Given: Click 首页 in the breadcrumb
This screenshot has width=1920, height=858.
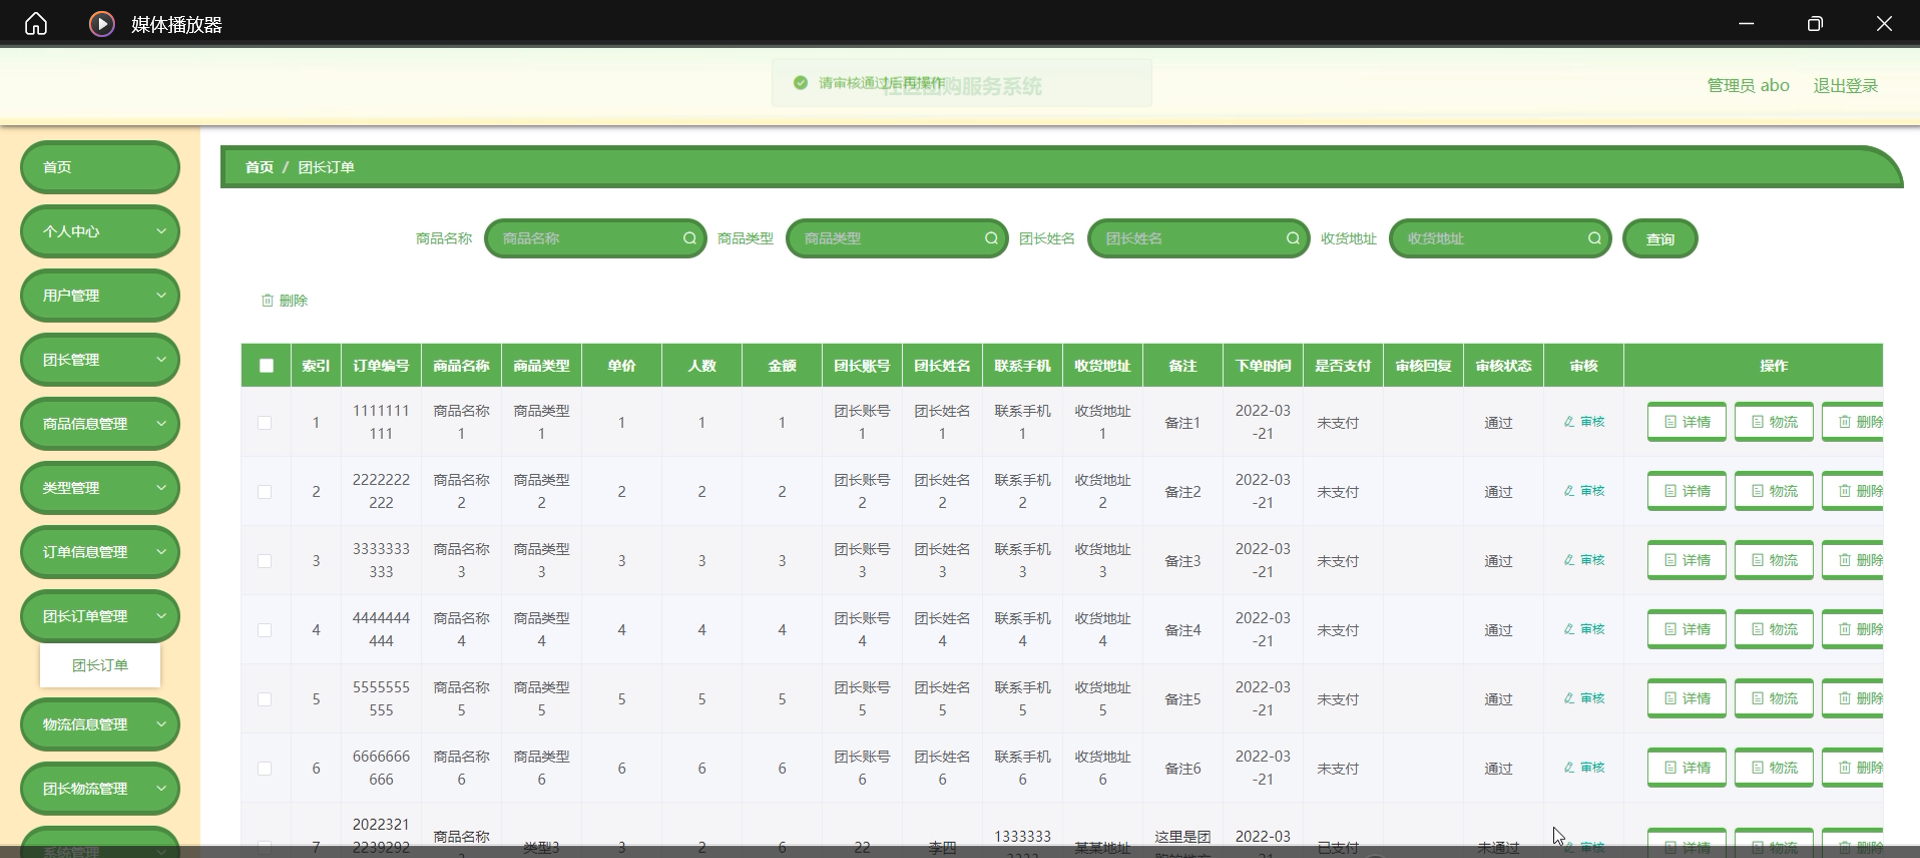Looking at the screenshot, I should [259, 167].
